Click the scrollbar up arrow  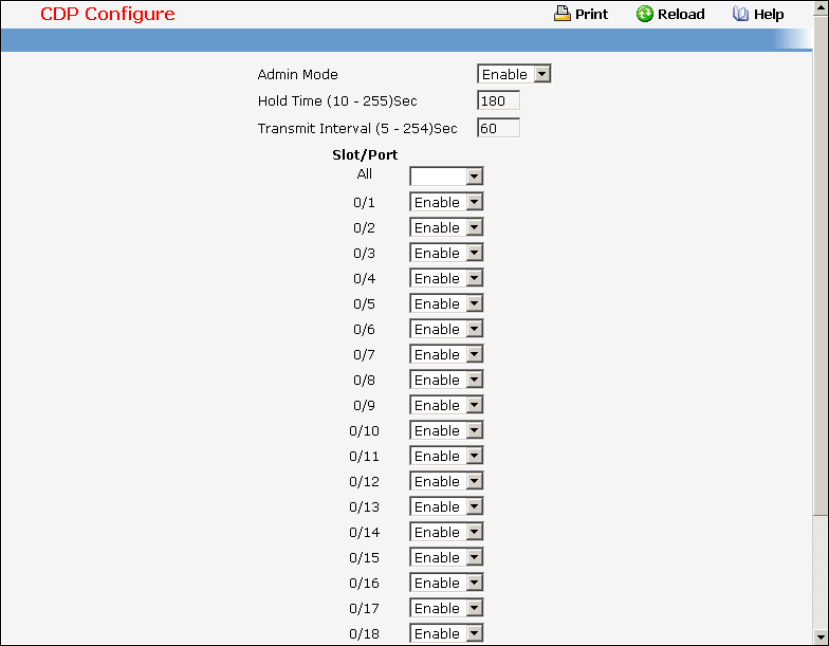pyautogui.click(x=821, y=8)
